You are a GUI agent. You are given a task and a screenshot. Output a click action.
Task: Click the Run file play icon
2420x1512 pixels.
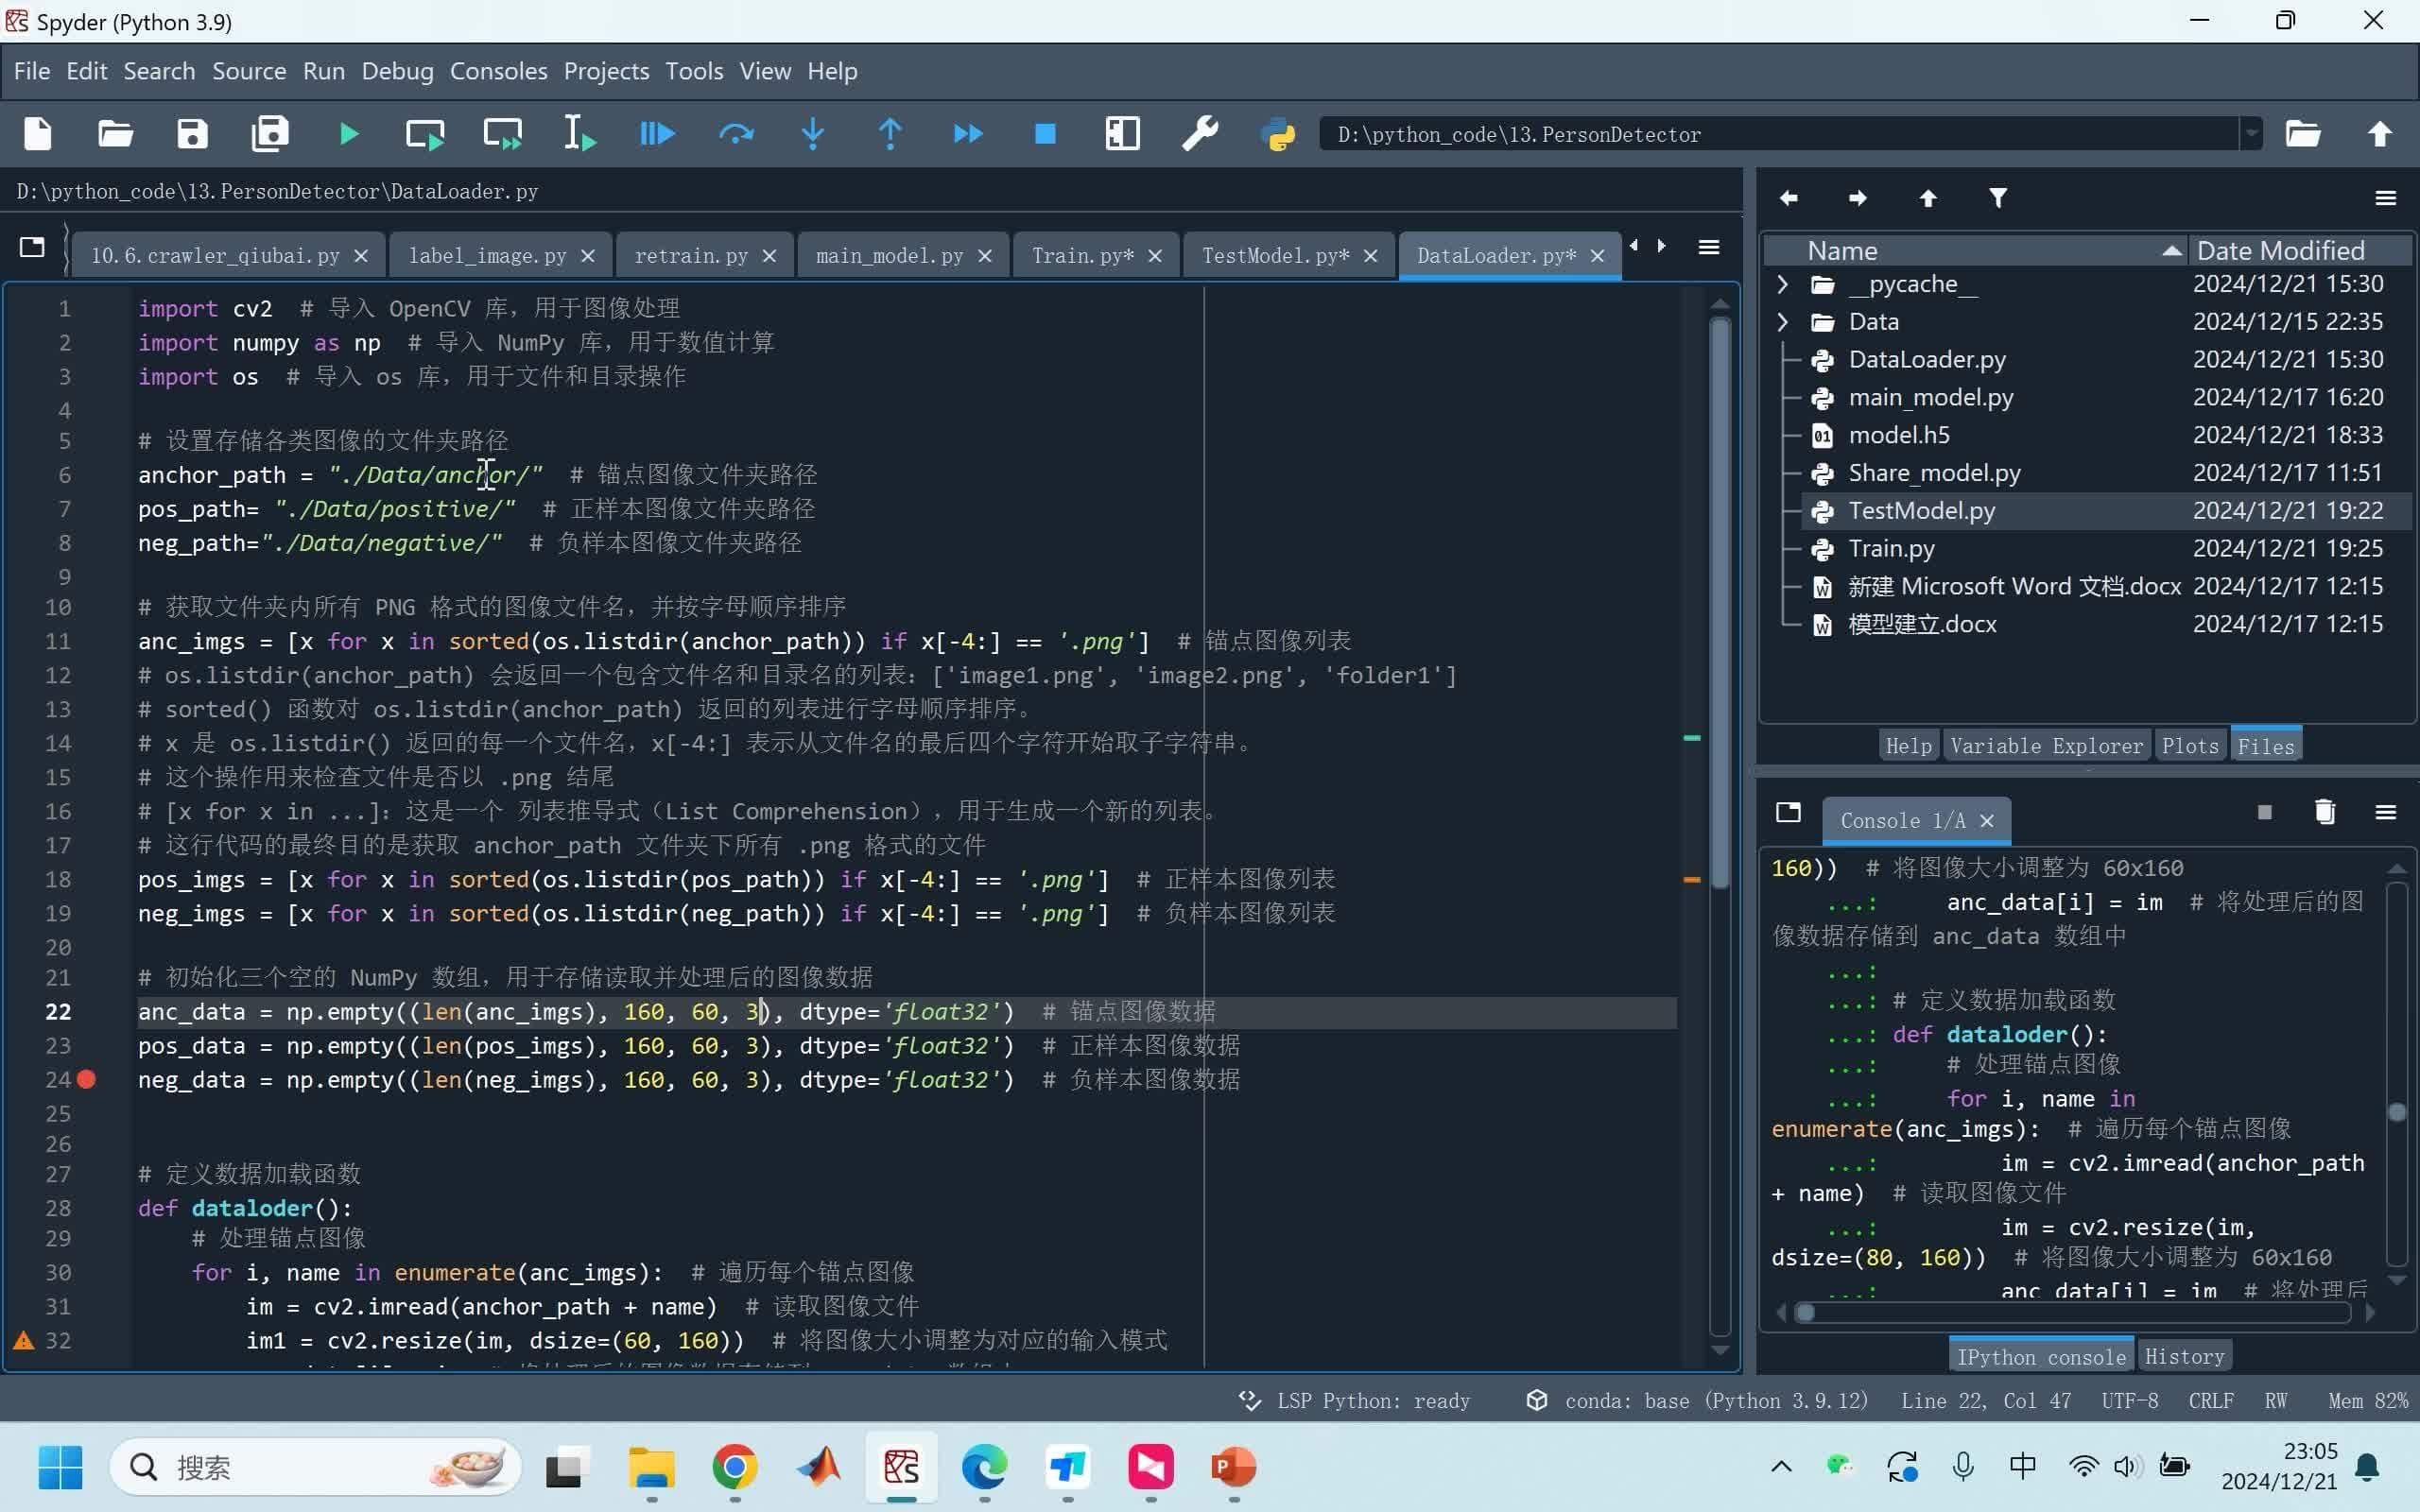coord(348,134)
